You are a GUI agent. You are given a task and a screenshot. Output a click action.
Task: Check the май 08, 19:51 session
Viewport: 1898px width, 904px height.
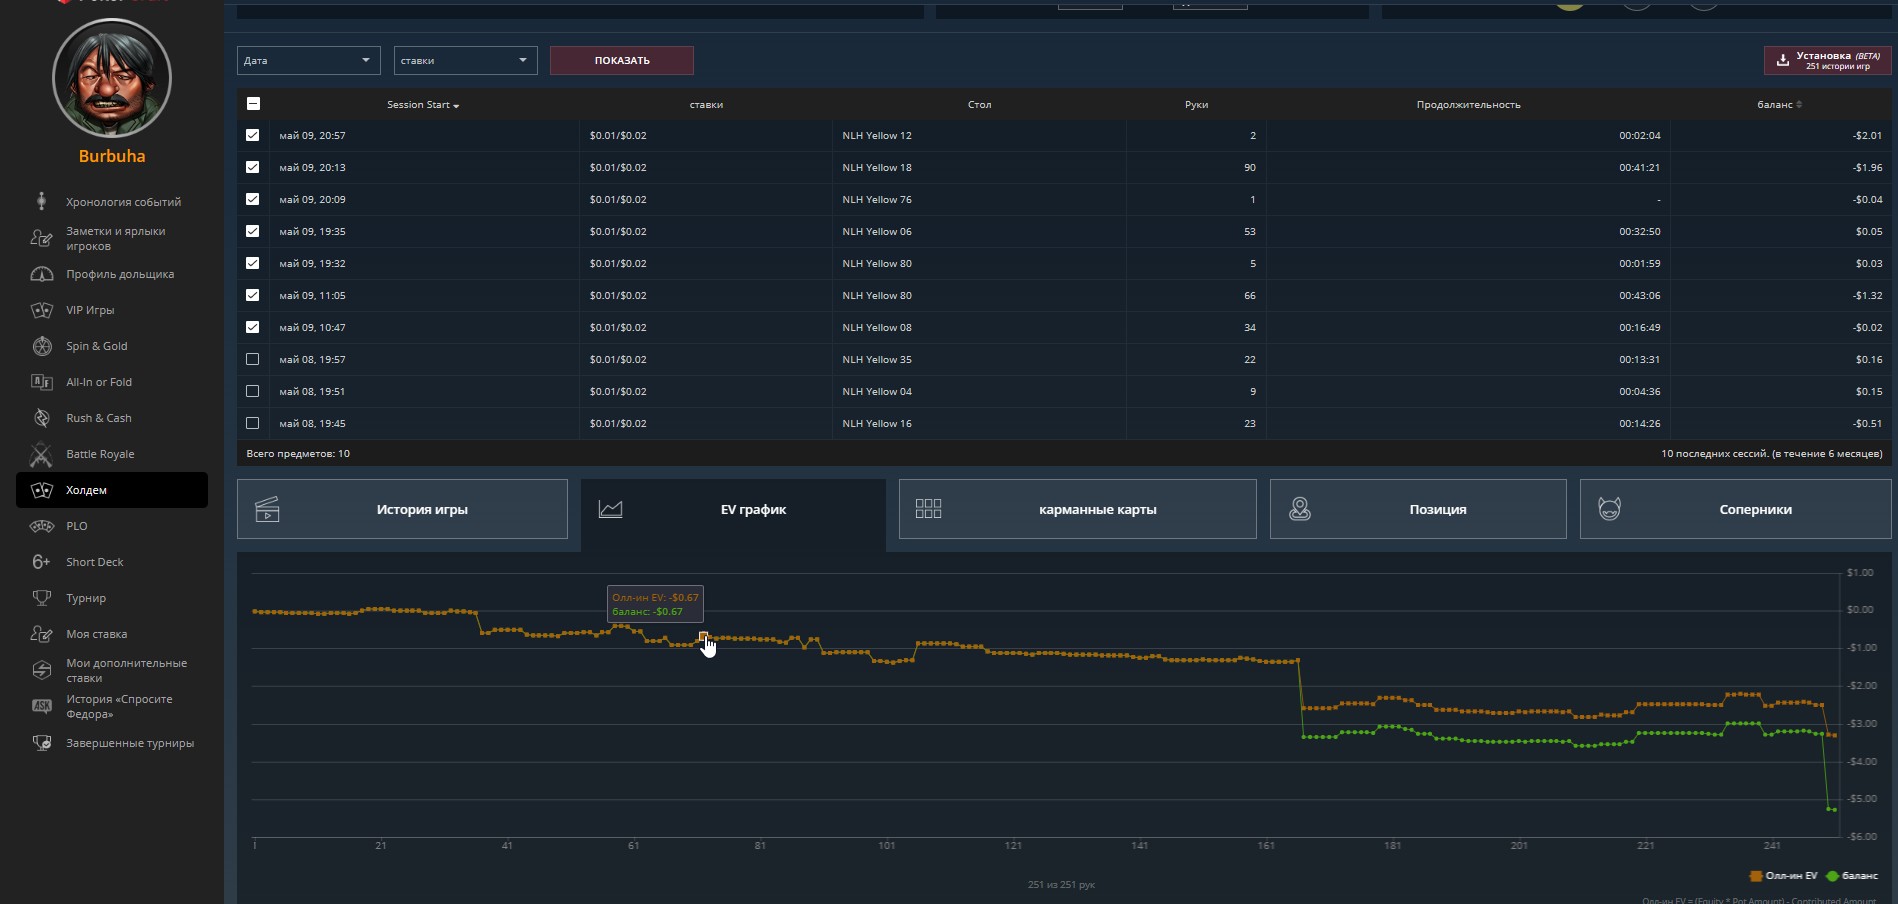pyautogui.click(x=252, y=391)
